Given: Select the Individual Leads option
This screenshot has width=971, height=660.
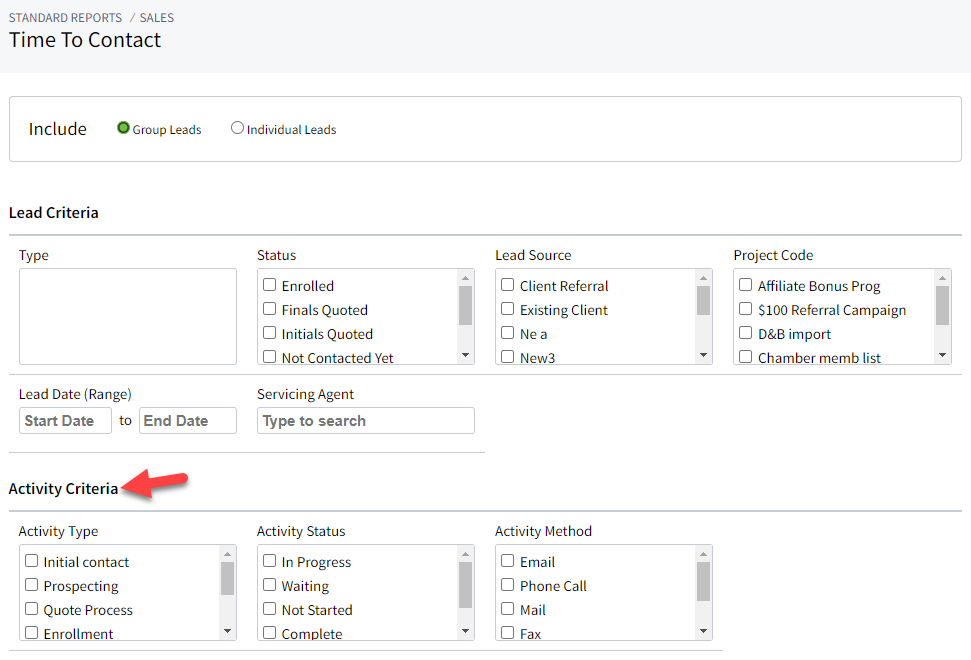Looking at the screenshot, I should coord(237,127).
